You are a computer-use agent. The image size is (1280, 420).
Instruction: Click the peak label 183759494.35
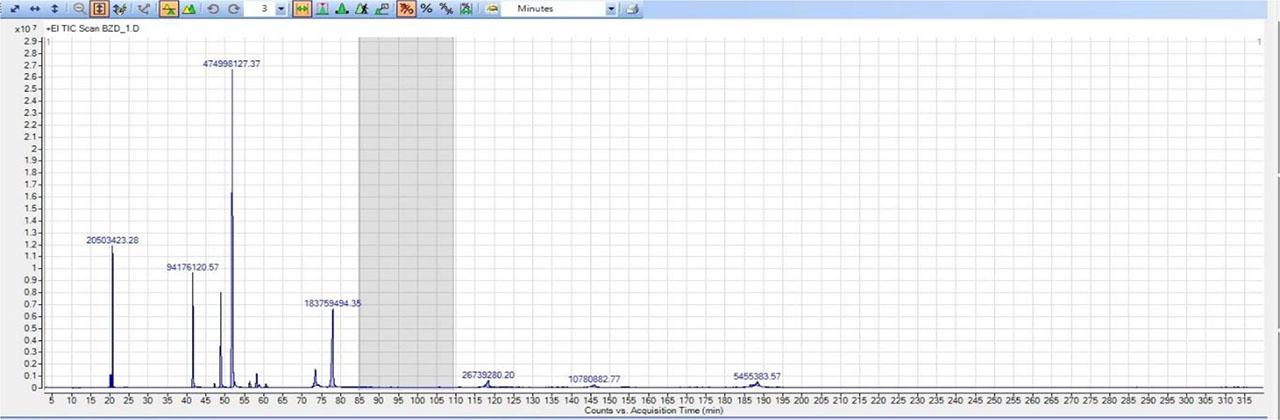coord(332,303)
